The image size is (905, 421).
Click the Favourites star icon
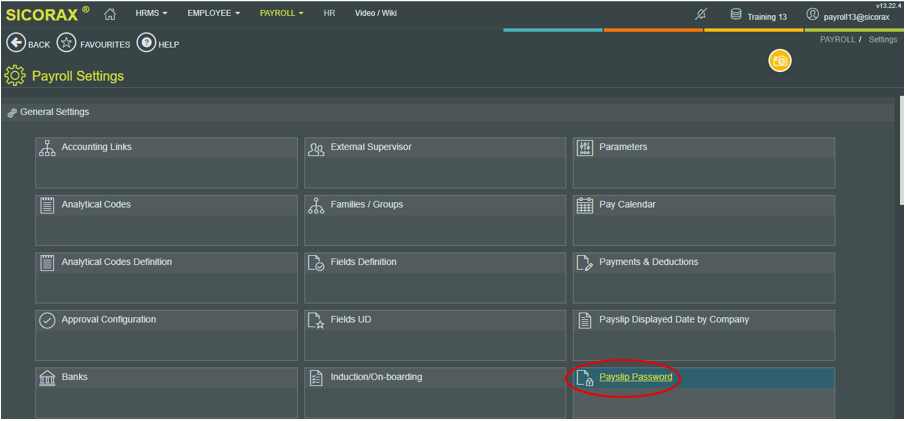pyautogui.click(x=66, y=43)
